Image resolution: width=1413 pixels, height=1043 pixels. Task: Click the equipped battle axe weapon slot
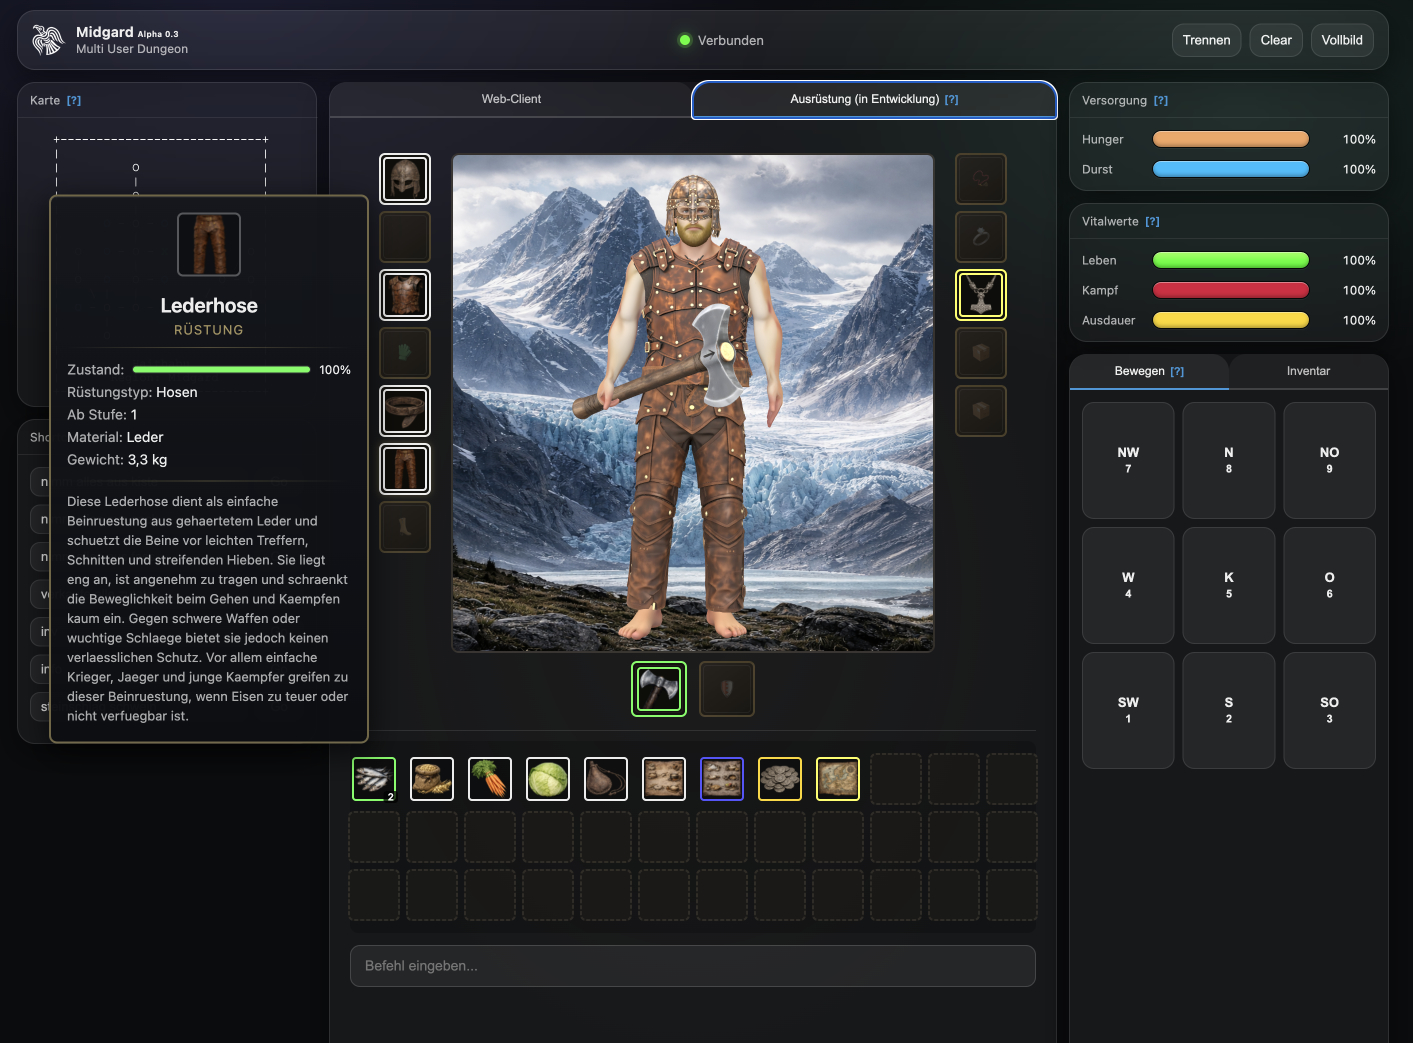[659, 689]
